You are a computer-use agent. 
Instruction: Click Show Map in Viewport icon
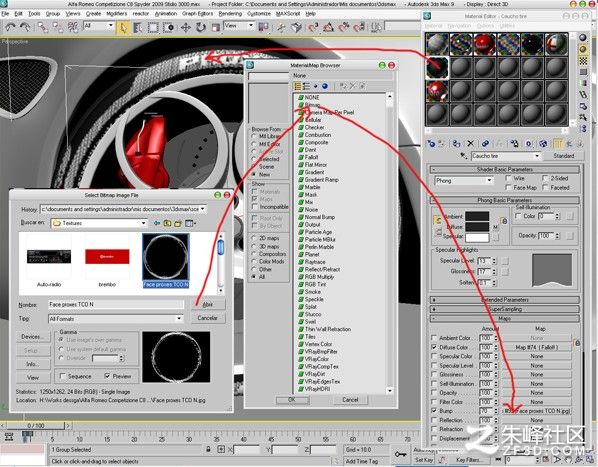[x=543, y=144]
